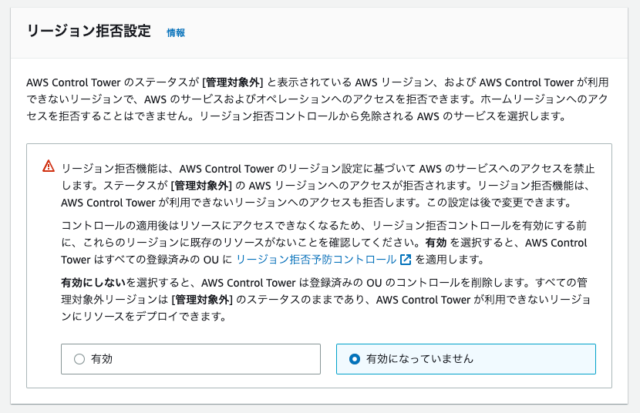Image resolution: width=640 pixels, height=413 pixels.
Task: Click the red warning triangle icon
Action: click(x=48, y=166)
